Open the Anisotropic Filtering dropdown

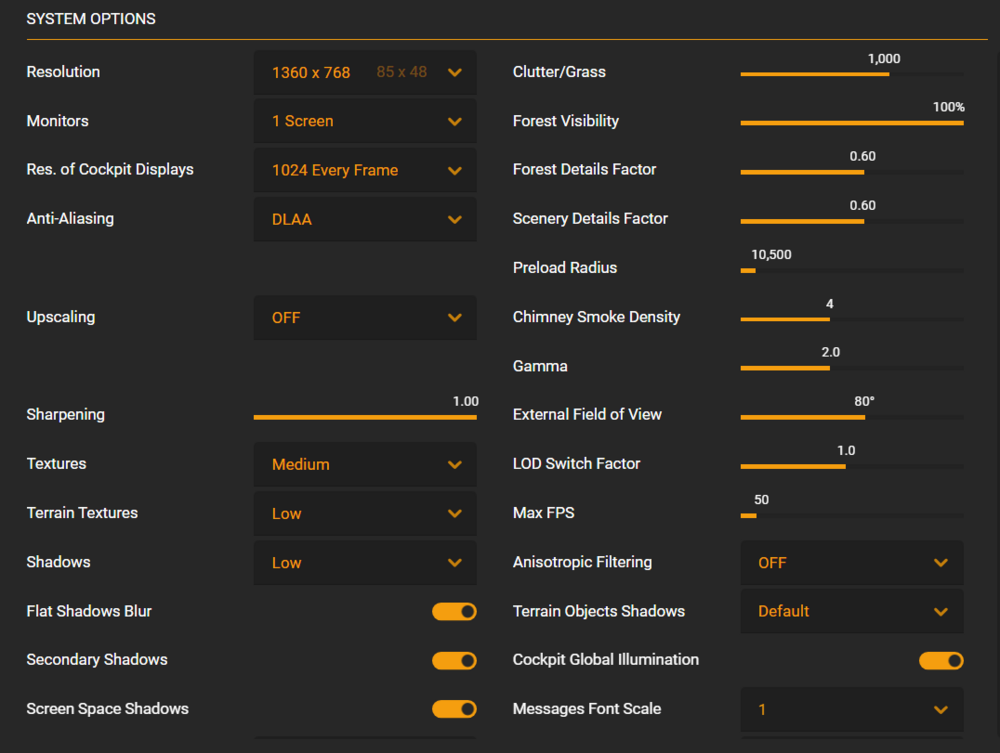[x=851, y=563]
